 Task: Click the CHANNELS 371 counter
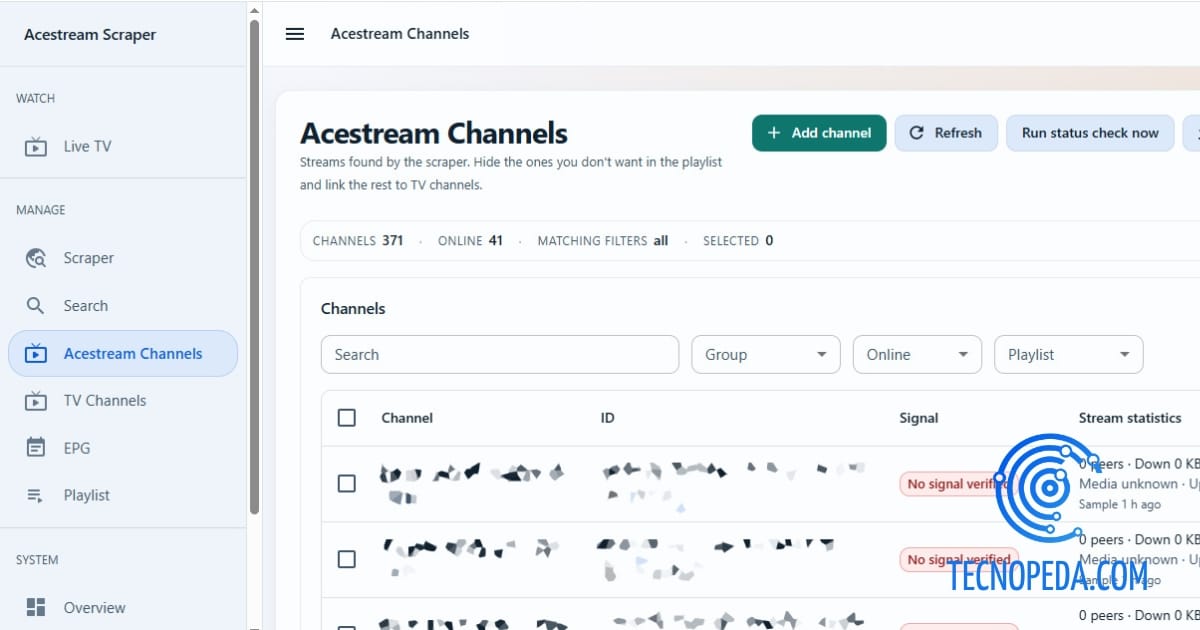[x=358, y=241]
